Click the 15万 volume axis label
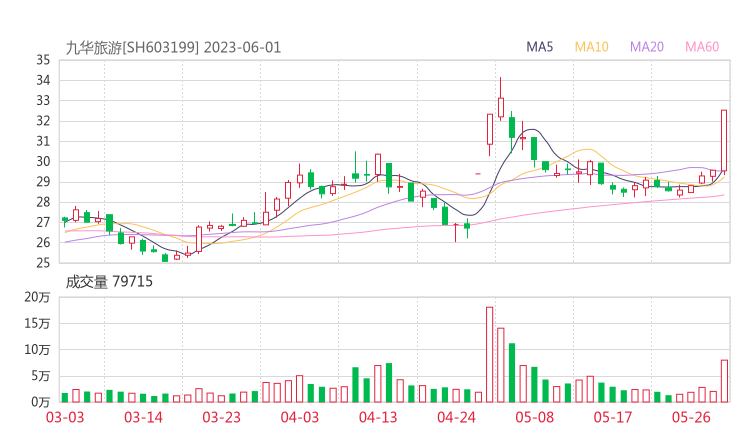This screenshot has width=740, height=440. coord(37,323)
